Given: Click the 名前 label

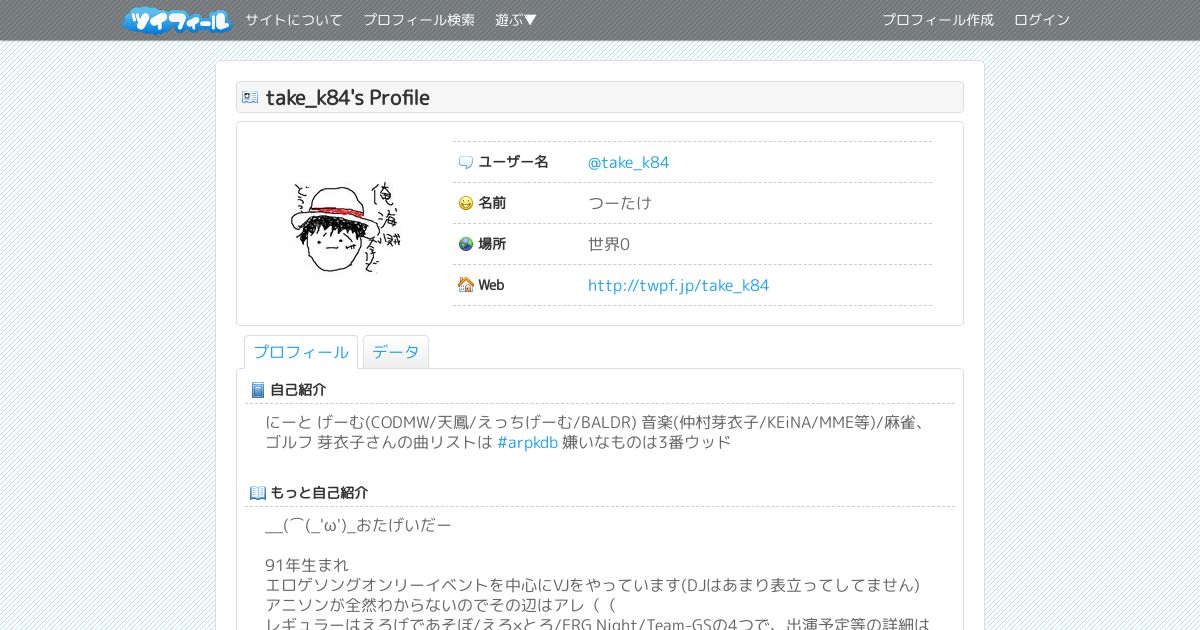Looking at the screenshot, I should (x=492, y=203).
